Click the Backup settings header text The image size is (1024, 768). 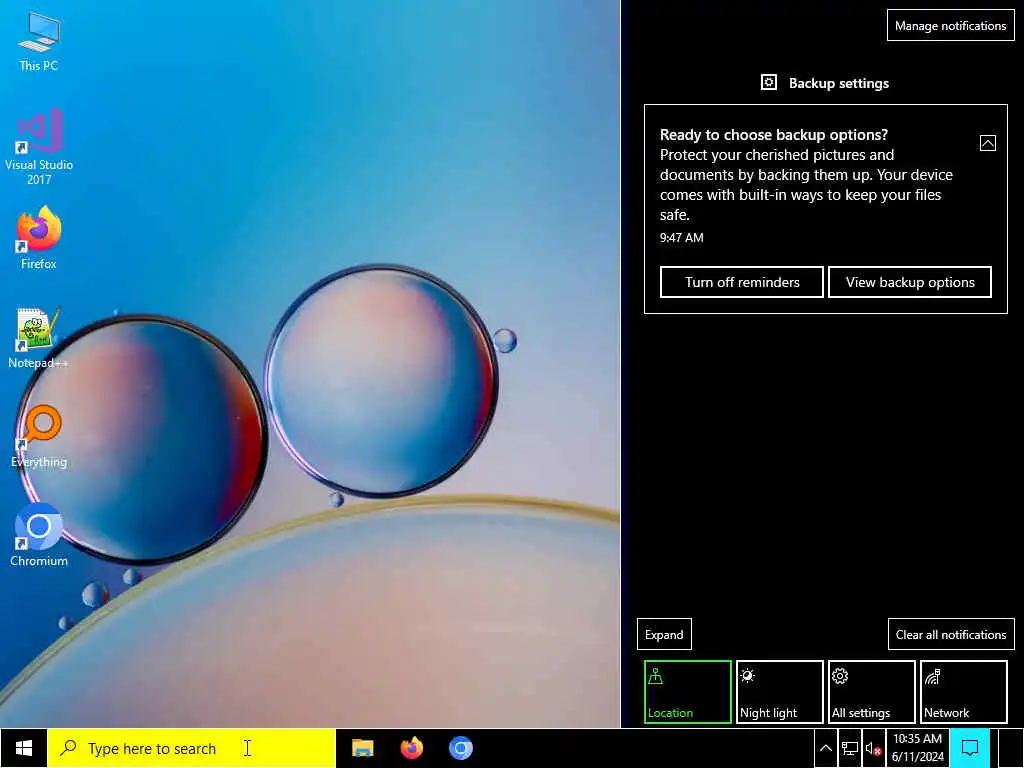839,83
